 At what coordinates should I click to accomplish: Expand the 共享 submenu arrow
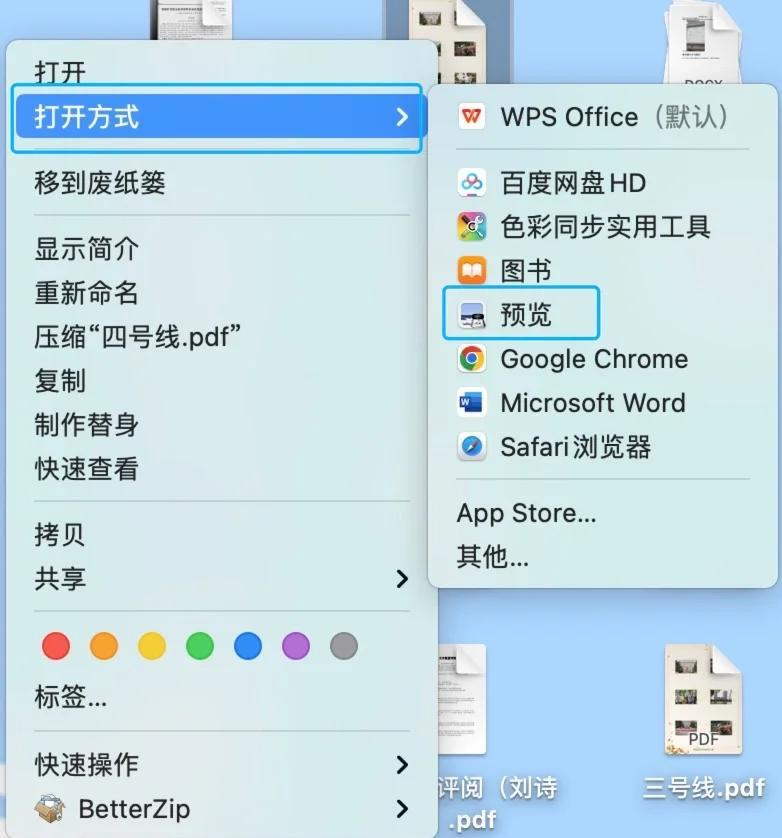pos(402,578)
